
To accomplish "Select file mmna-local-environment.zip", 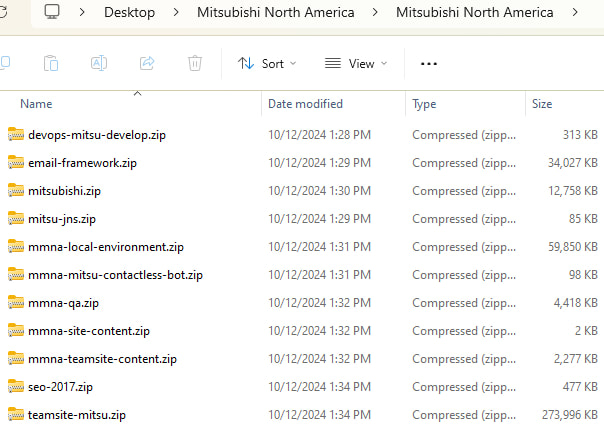I will tap(106, 247).
